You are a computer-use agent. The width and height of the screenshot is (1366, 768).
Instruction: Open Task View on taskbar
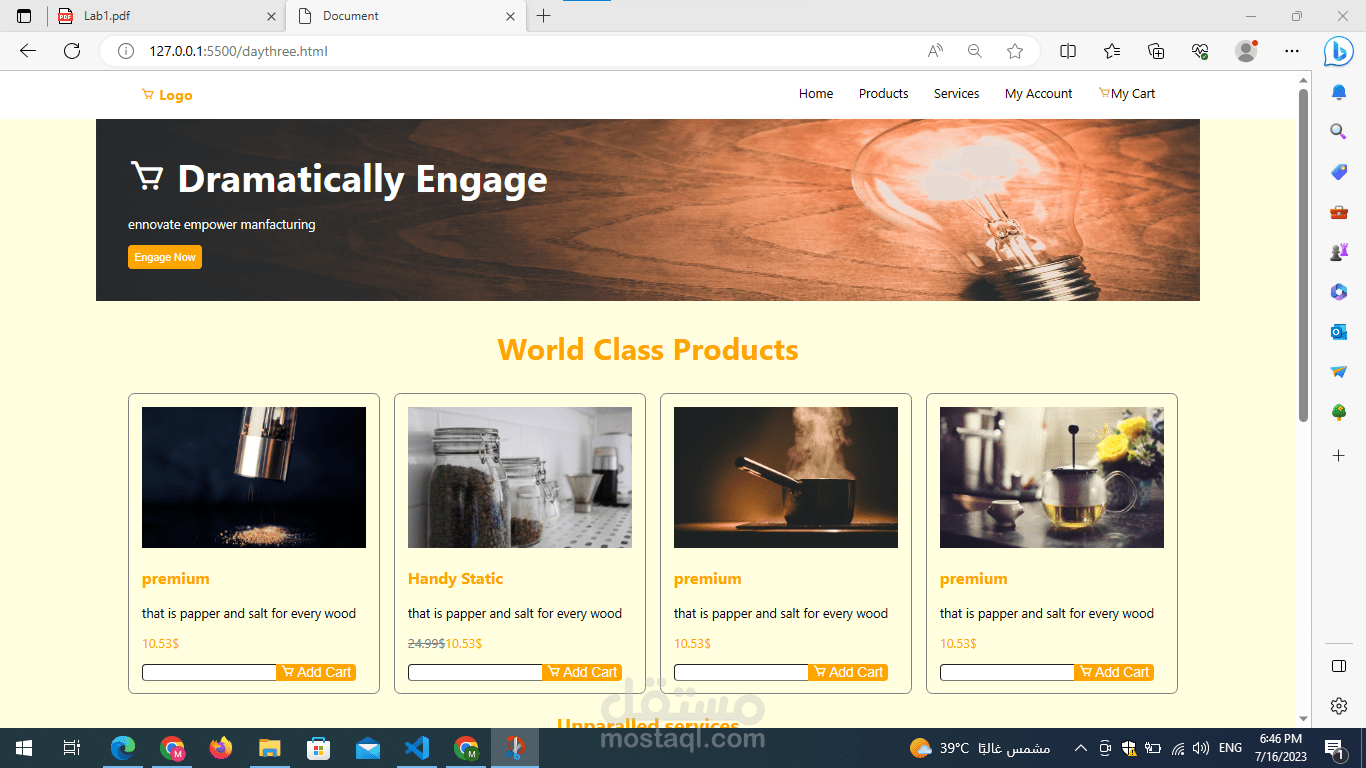click(72, 748)
